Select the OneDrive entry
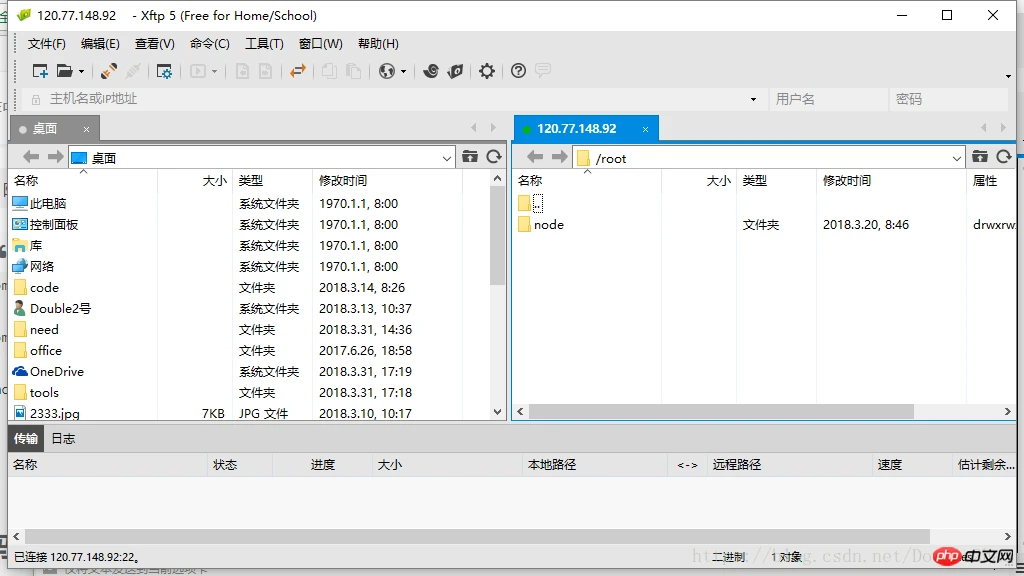Image resolution: width=1024 pixels, height=576 pixels. click(x=56, y=372)
